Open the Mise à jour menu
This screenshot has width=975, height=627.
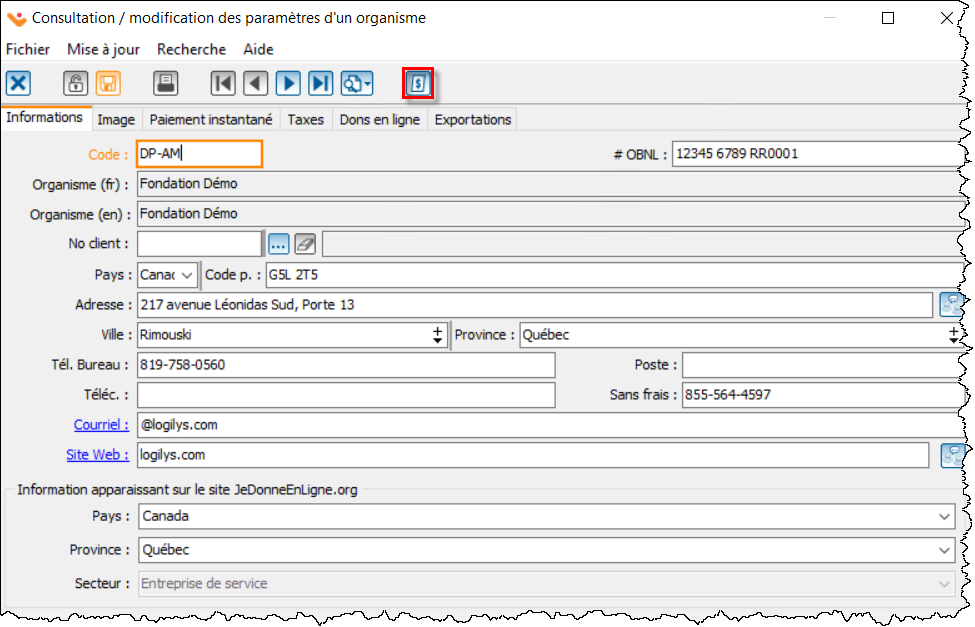tap(103, 49)
